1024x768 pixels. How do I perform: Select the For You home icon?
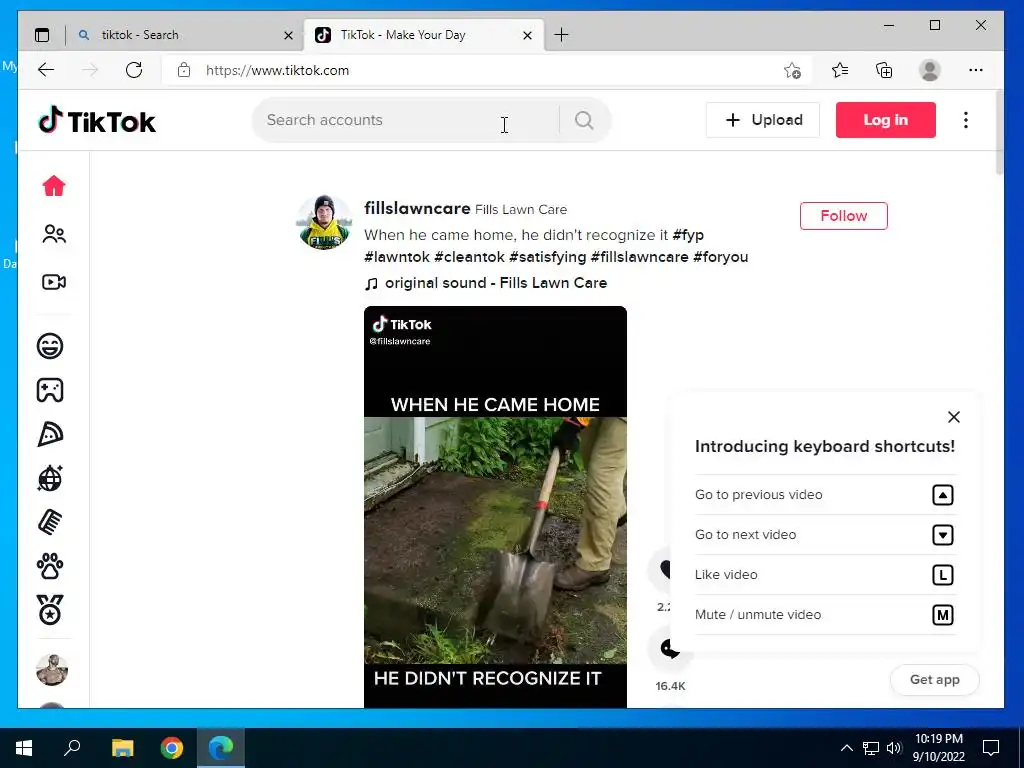coord(54,186)
